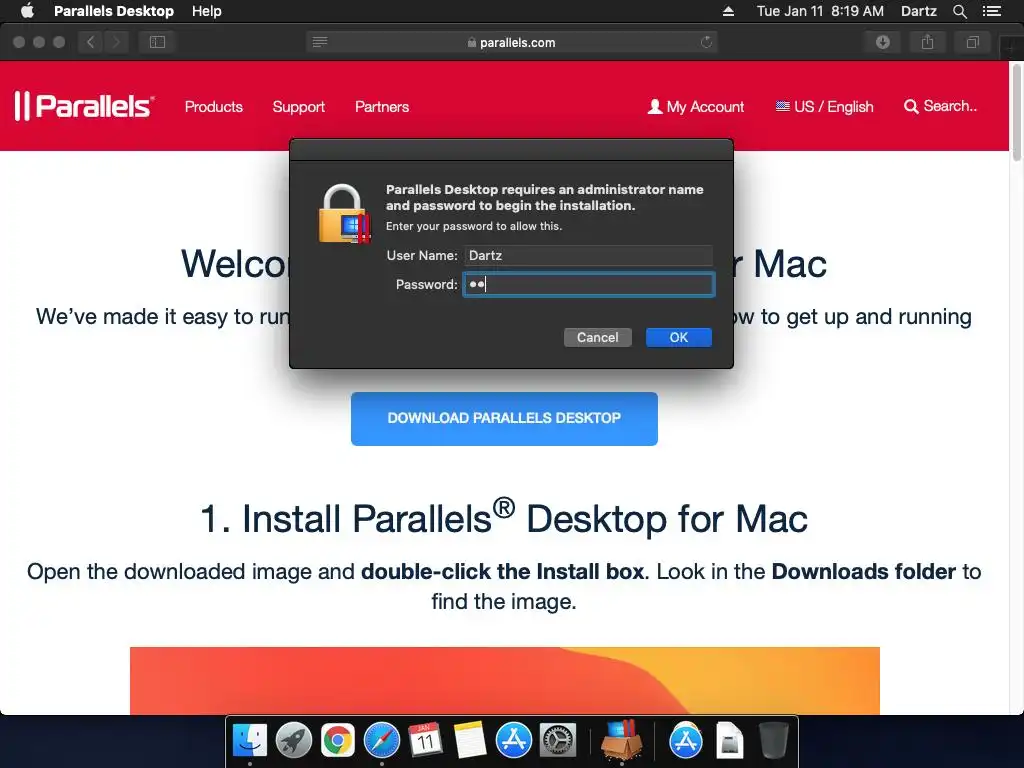Click the eject icon in menu bar
This screenshot has height=768, width=1024.
(x=728, y=11)
